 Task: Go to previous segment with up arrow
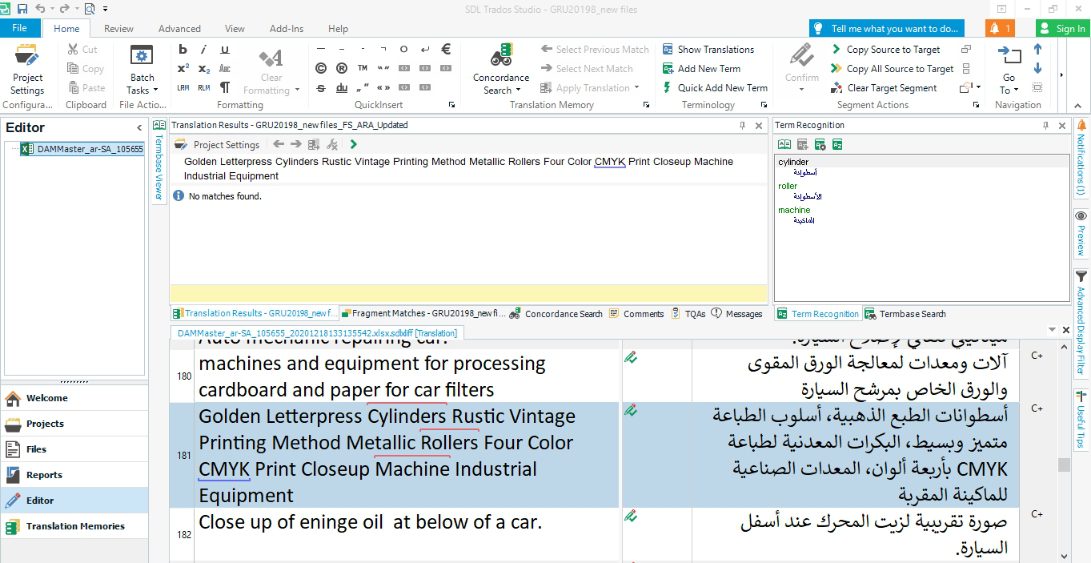point(1037,49)
